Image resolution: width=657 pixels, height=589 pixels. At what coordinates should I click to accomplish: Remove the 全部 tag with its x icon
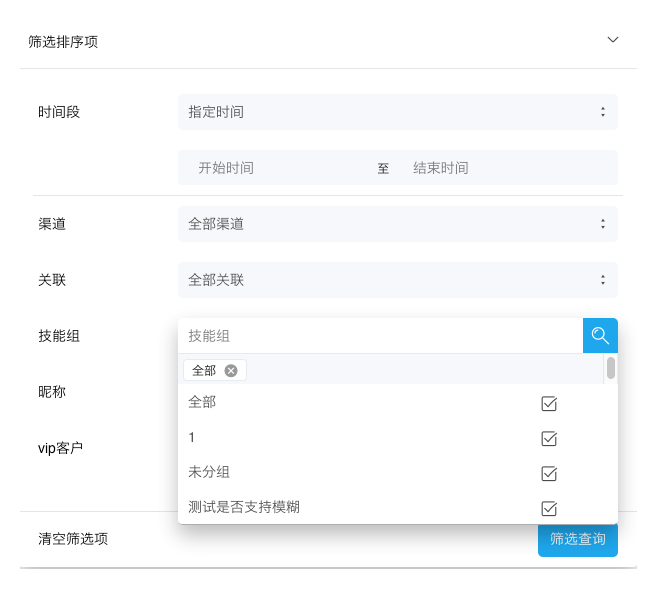[x=231, y=370]
